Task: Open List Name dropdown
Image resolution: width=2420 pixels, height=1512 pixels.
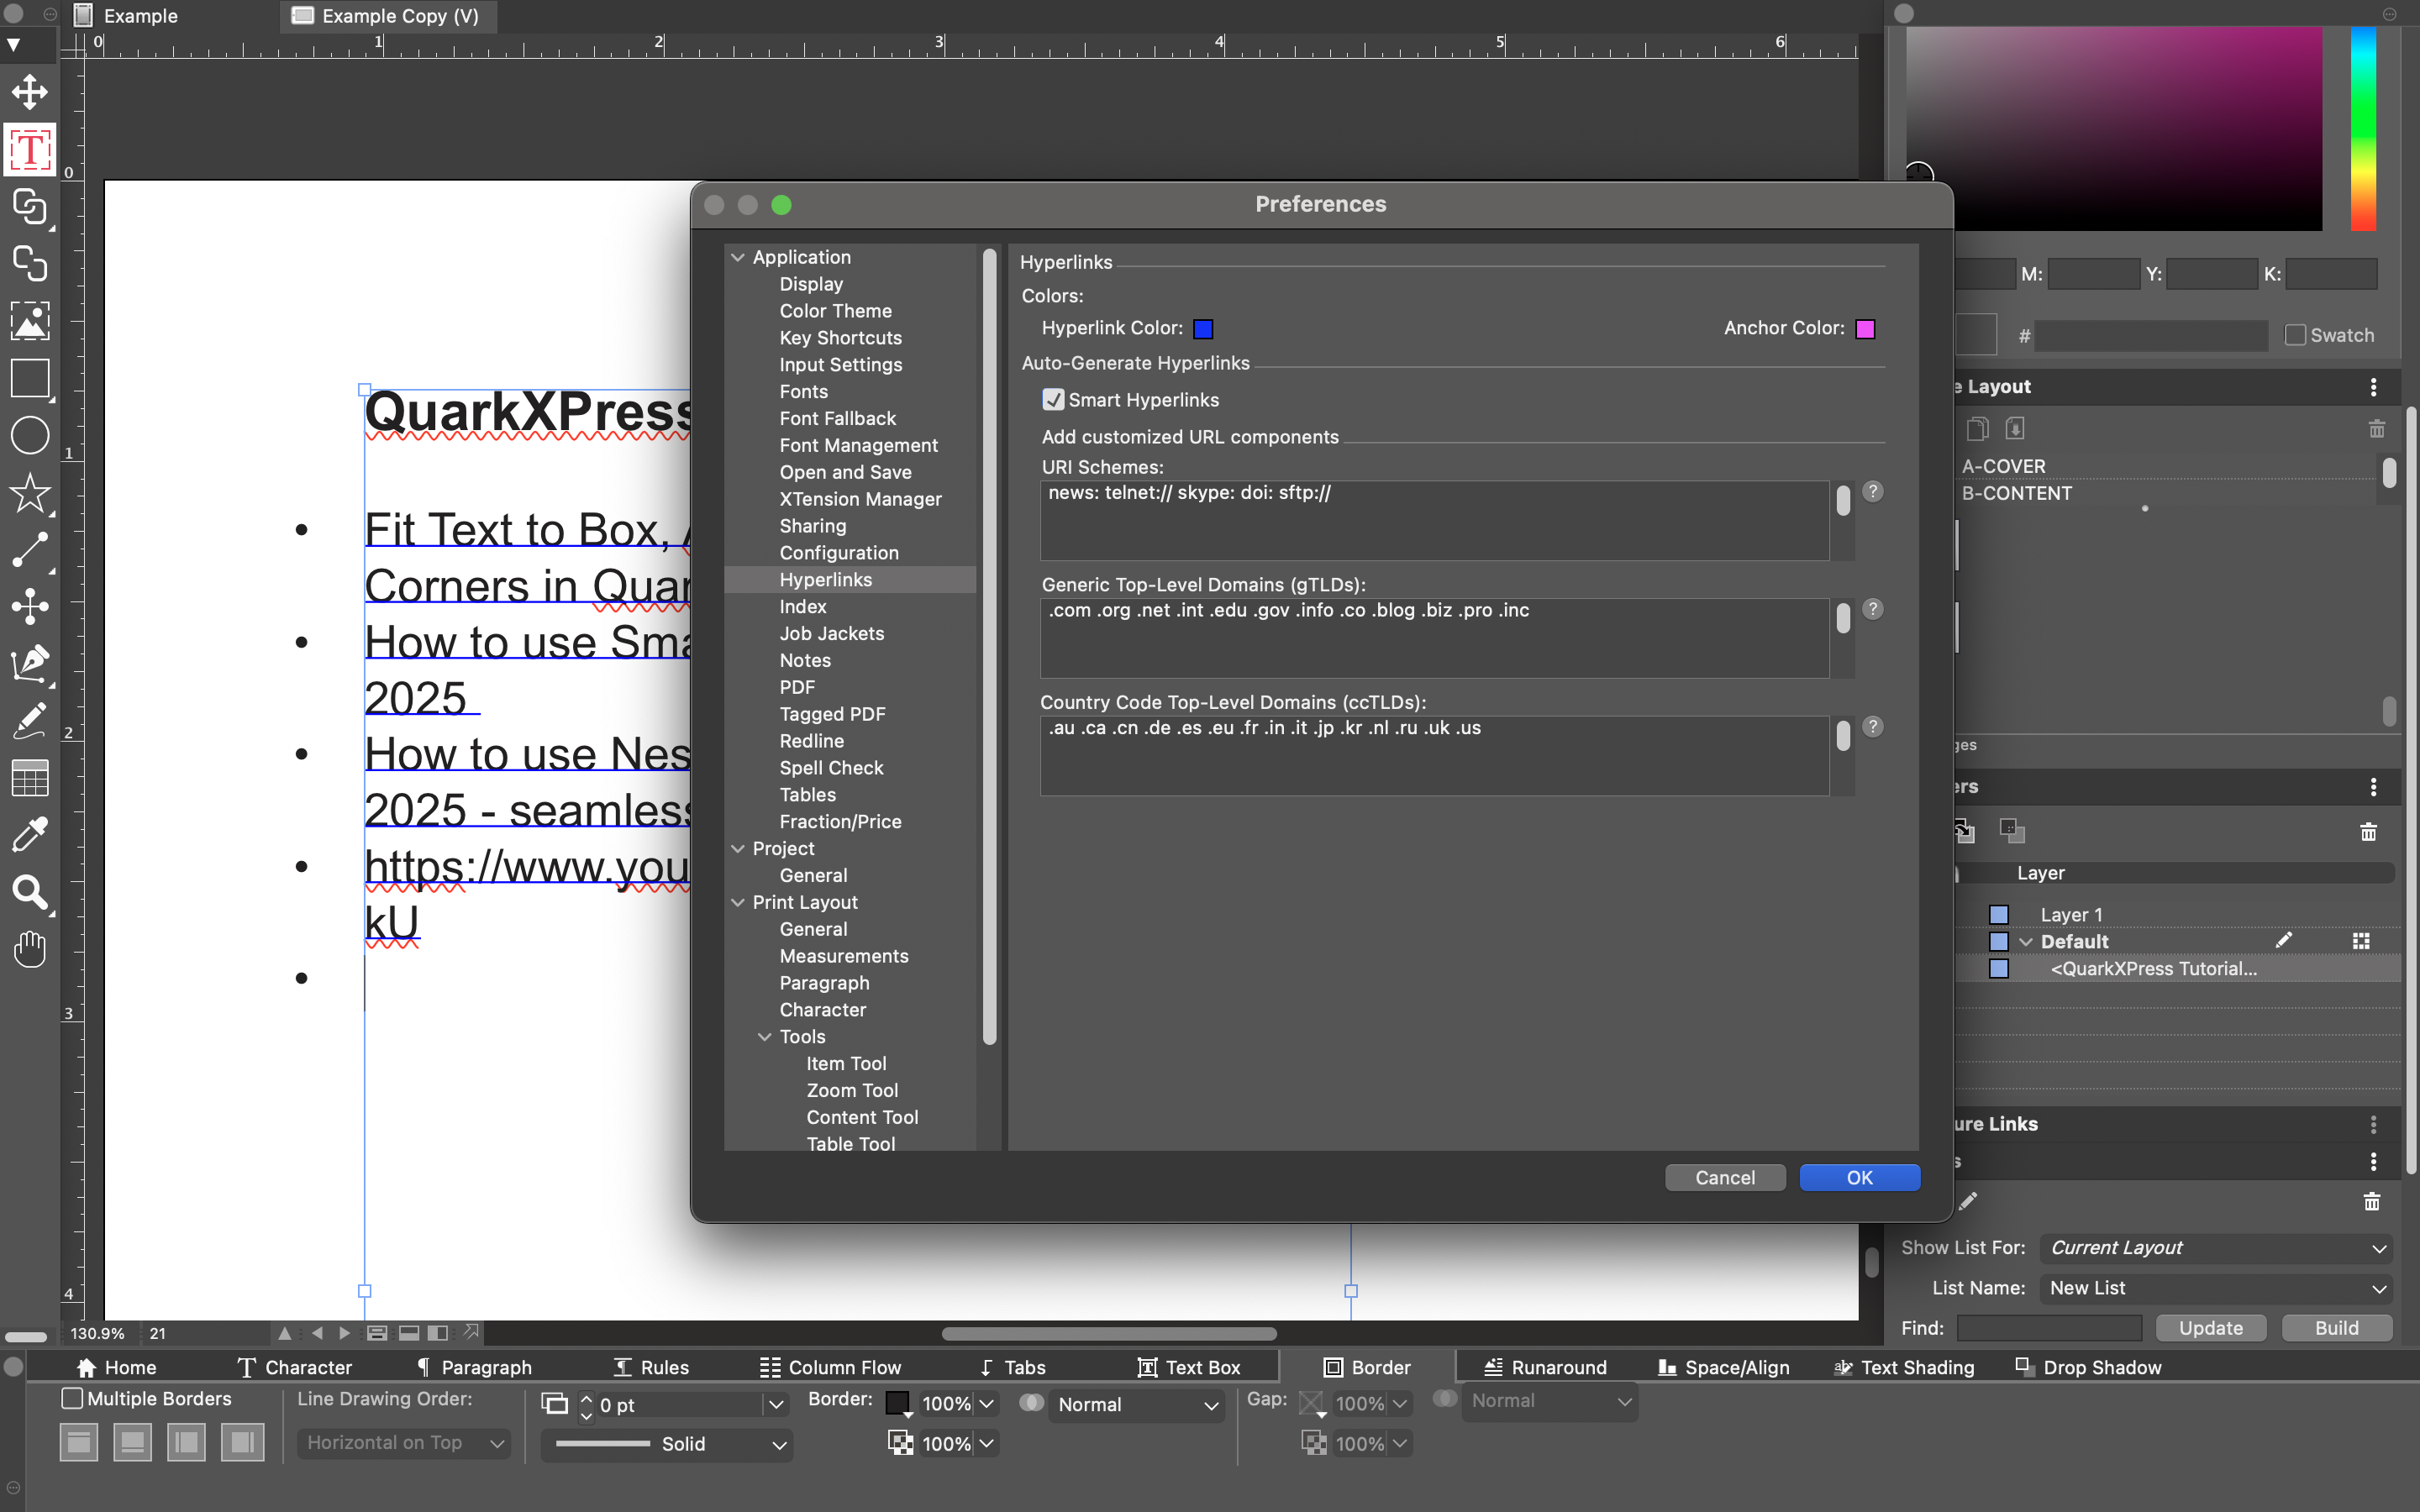Action: [x=2217, y=1288]
